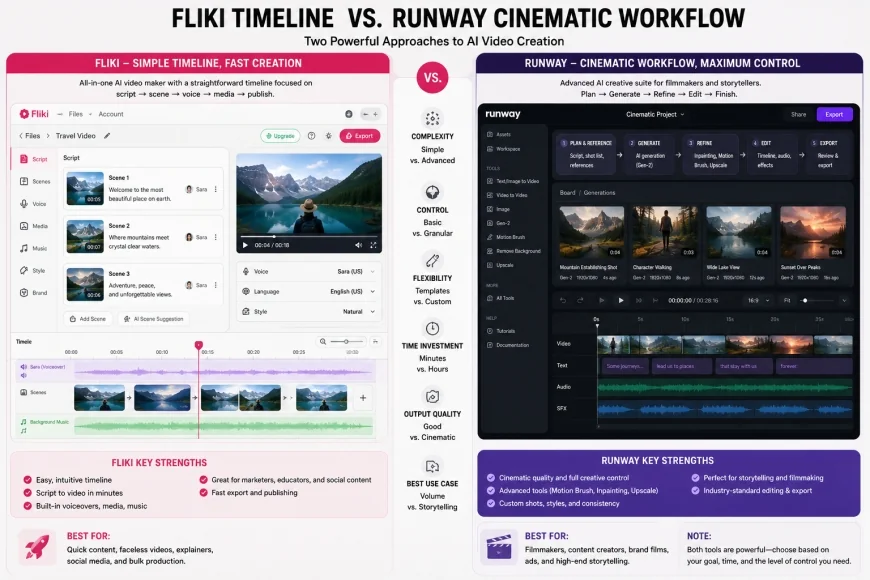Open Workspace in Runway sidebar
Image resolution: width=870 pixels, height=580 pixels.
coord(503,149)
